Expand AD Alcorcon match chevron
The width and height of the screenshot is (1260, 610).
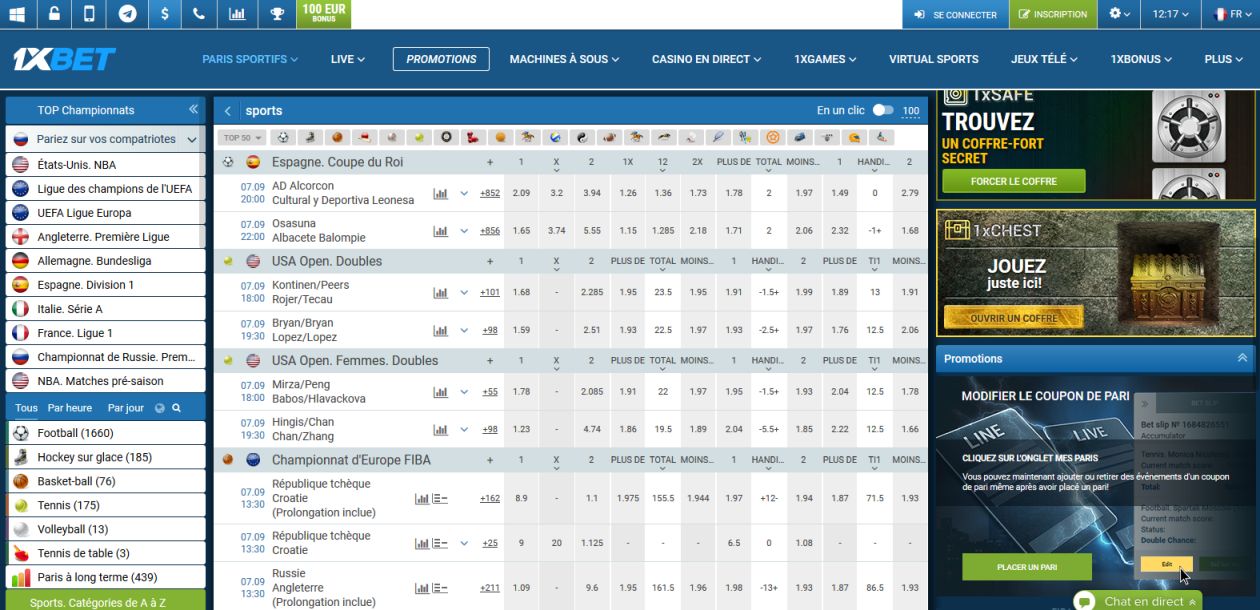pos(464,194)
